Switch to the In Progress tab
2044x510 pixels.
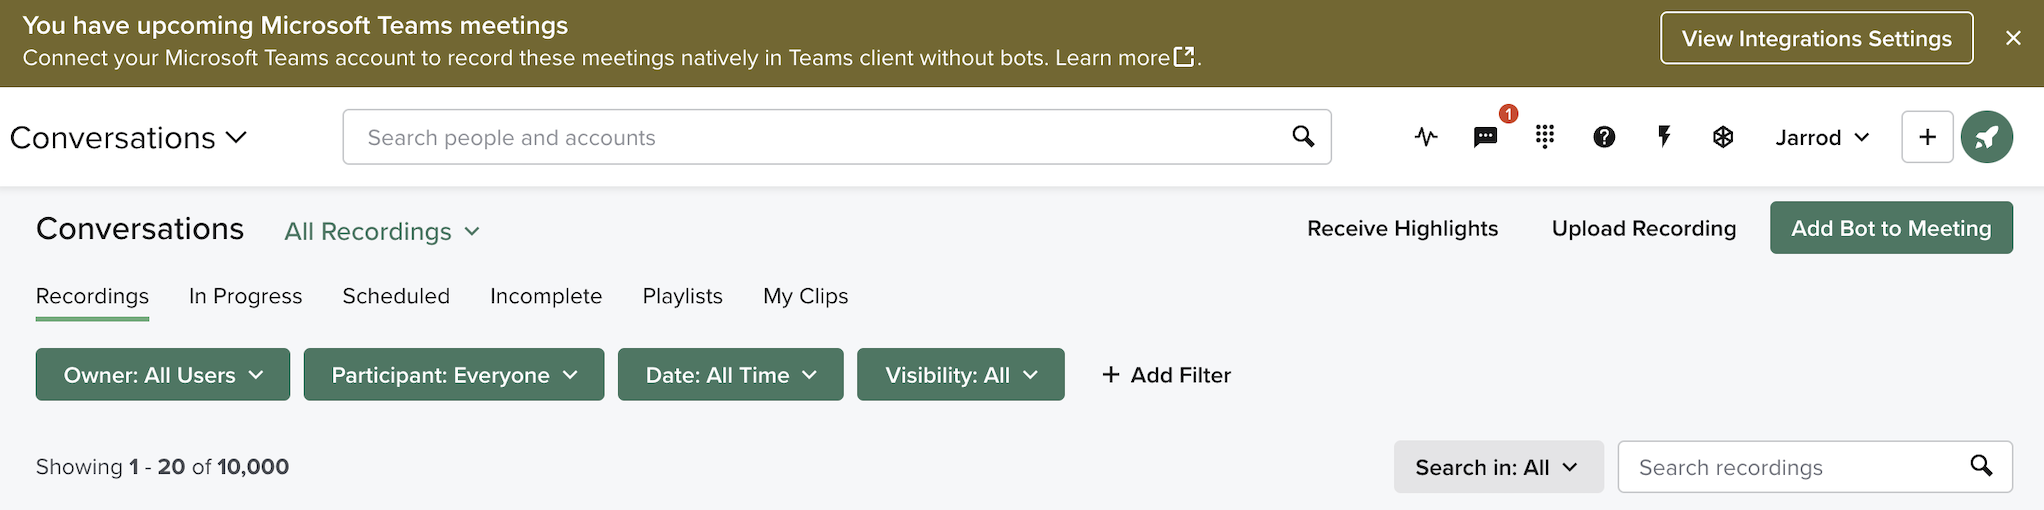245,296
